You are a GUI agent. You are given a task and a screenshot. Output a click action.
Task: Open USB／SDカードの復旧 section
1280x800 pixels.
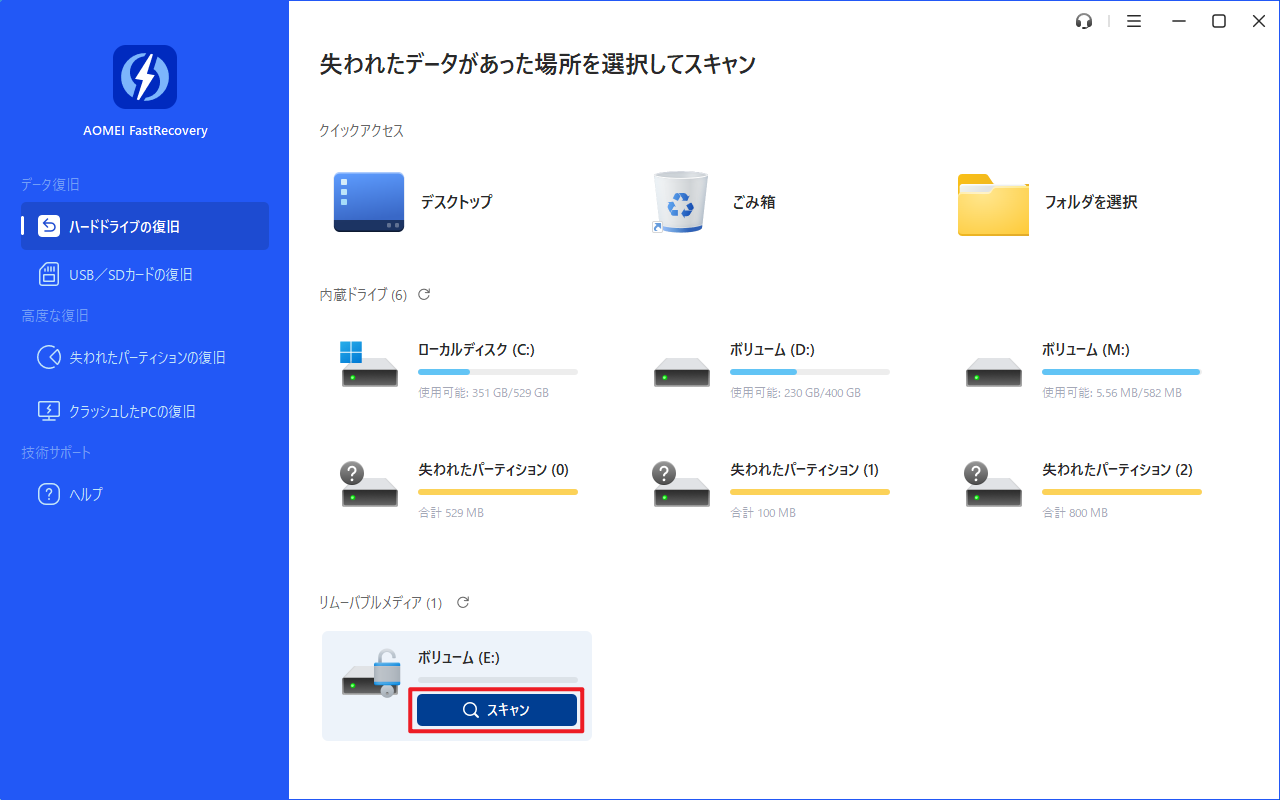click(x=130, y=275)
